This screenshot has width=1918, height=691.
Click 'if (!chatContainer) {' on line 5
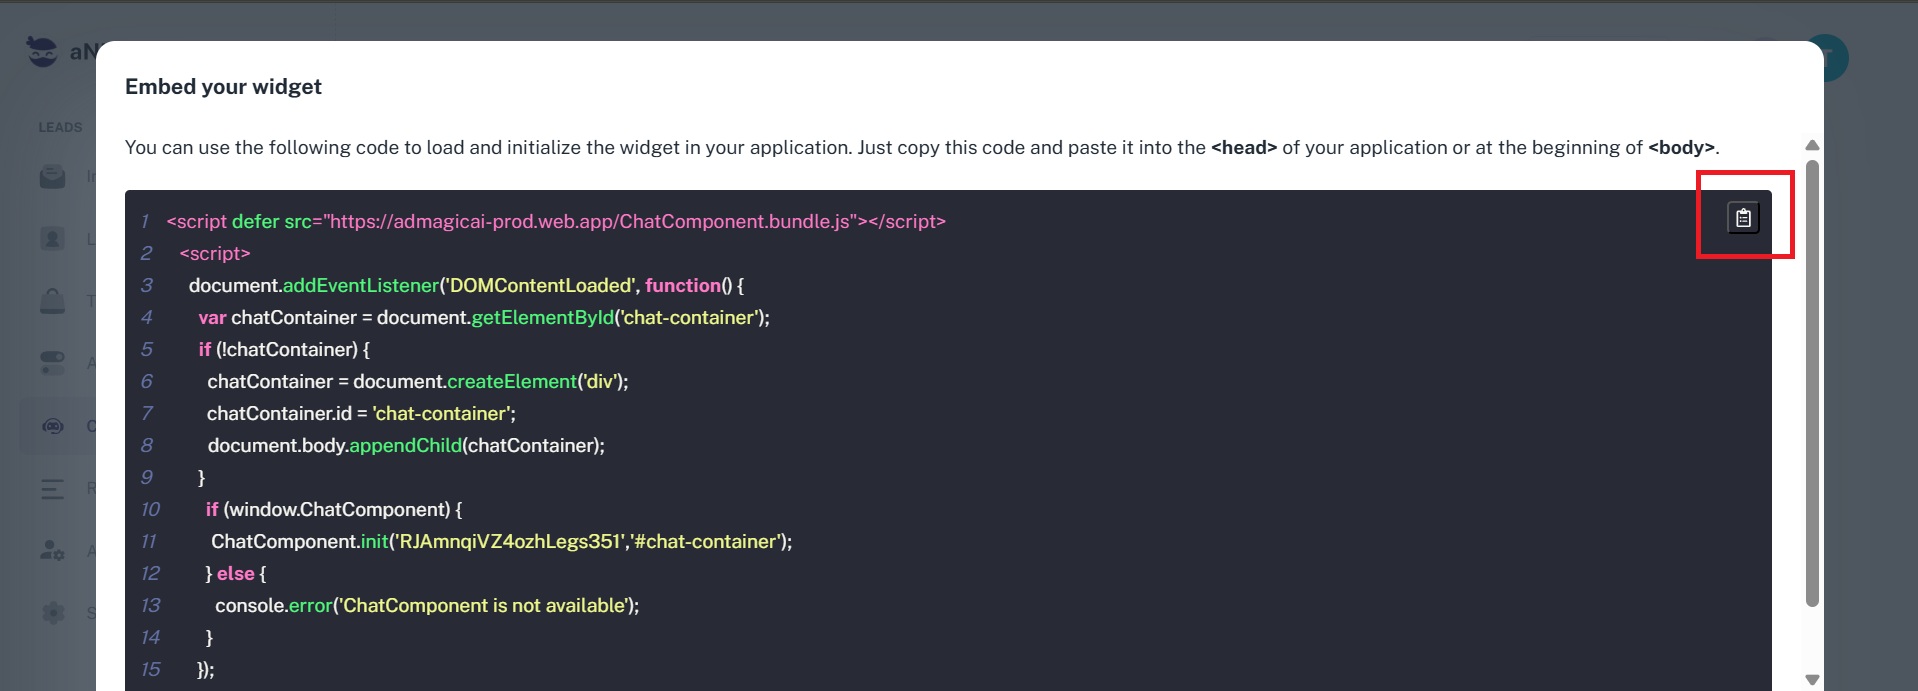tap(284, 350)
